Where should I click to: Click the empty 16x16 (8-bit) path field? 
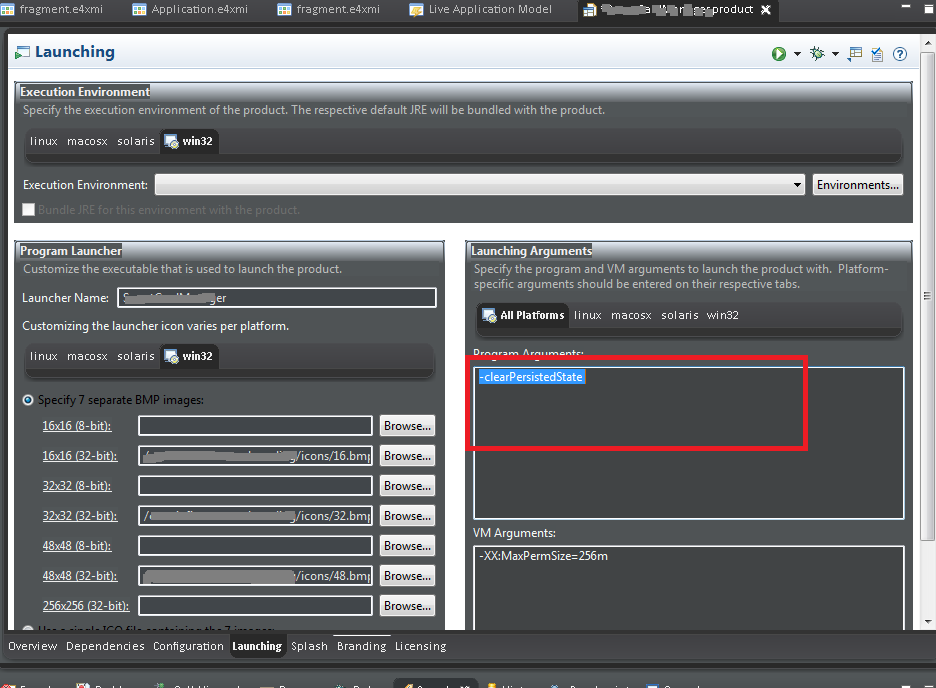pyautogui.click(x=255, y=426)
